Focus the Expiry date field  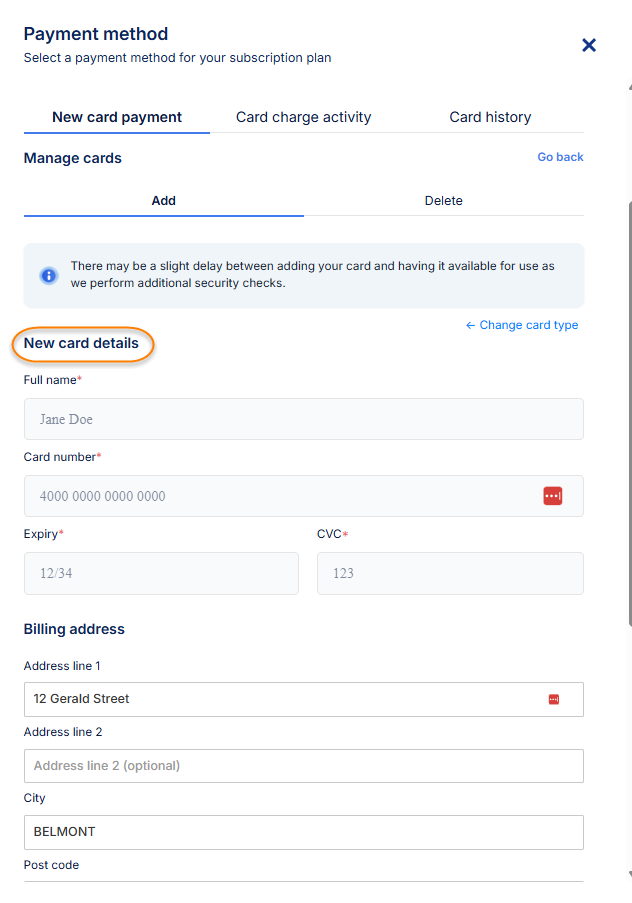click(161, 573)
